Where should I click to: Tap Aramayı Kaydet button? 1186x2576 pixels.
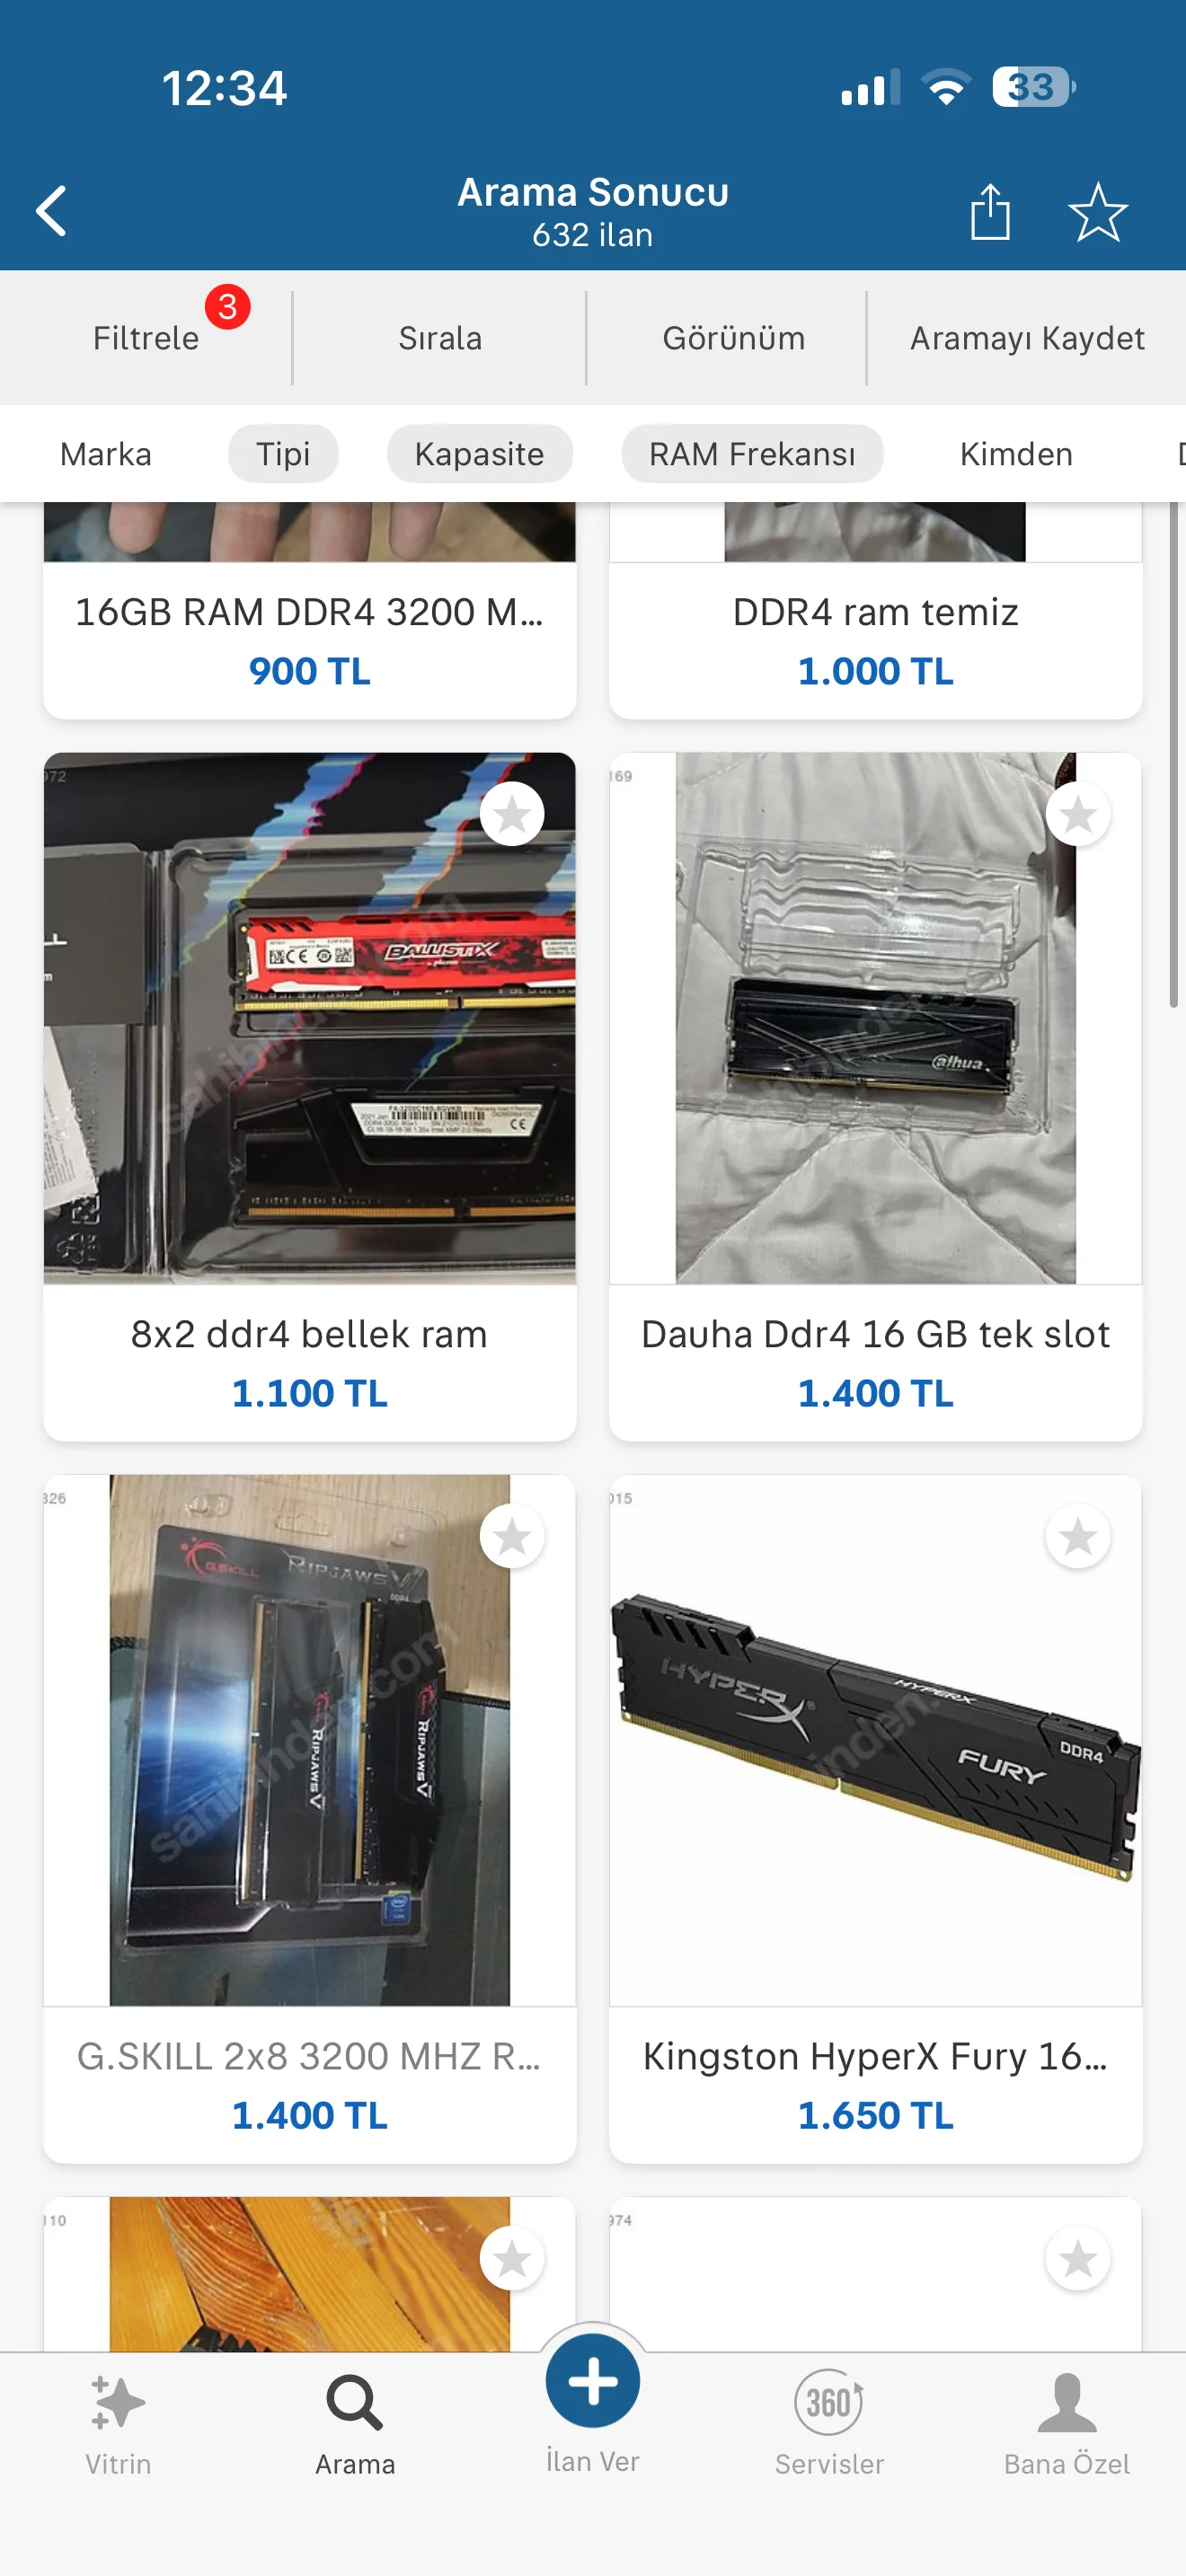tap(1027, 338)
